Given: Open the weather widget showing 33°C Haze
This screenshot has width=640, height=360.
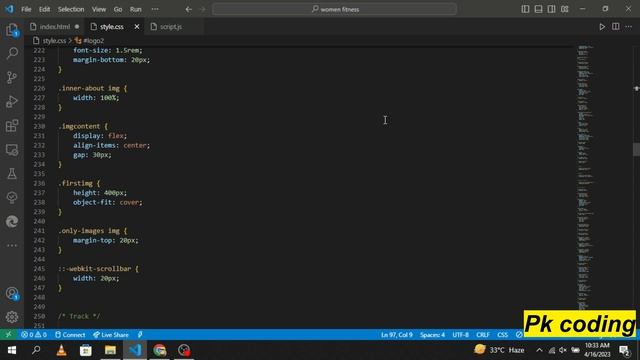Looking at the screenshot, I should click(500, 350).
